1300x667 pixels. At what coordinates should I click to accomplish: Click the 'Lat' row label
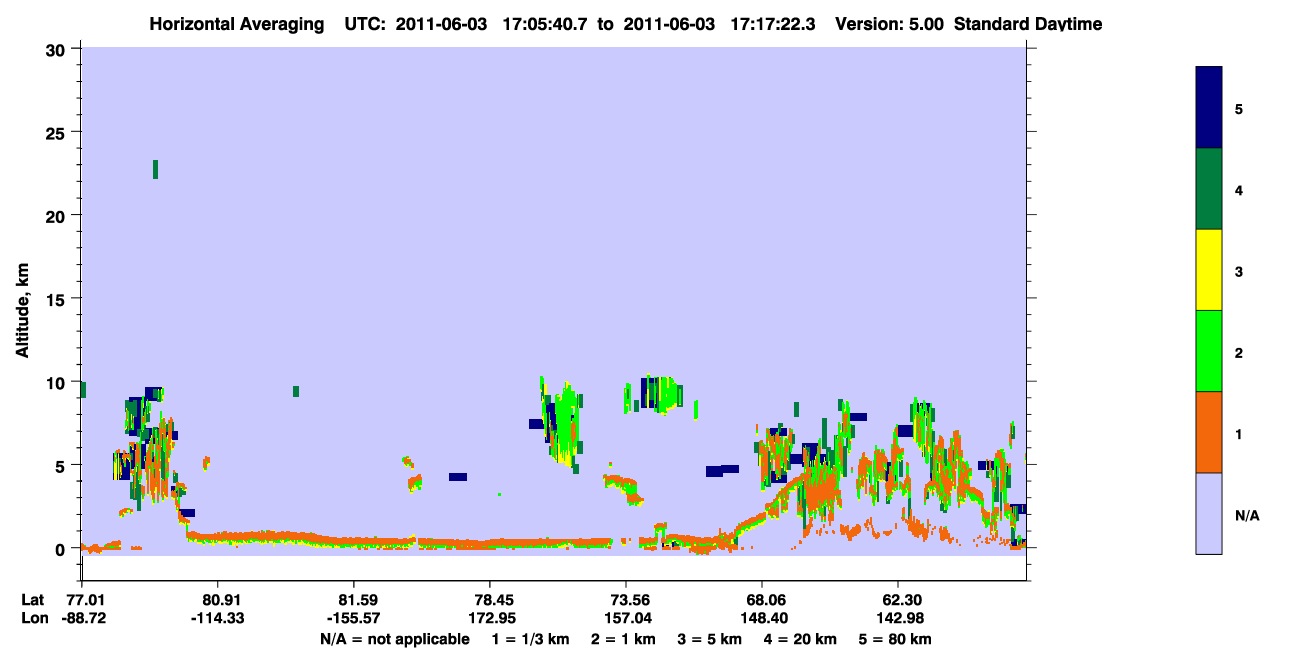(32, 600)
